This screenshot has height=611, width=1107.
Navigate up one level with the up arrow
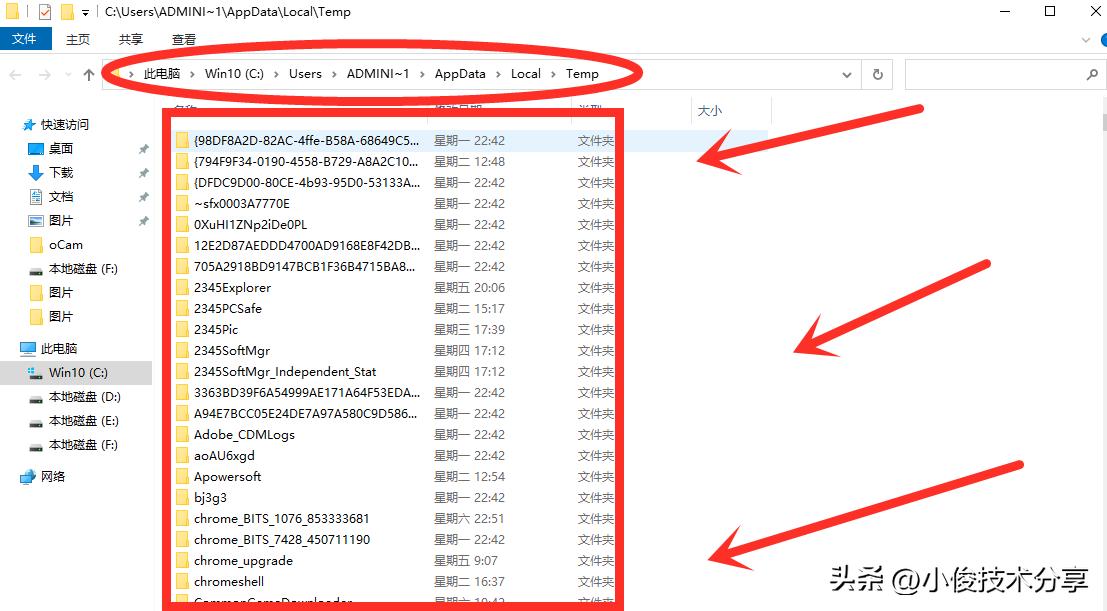(89, 74)
